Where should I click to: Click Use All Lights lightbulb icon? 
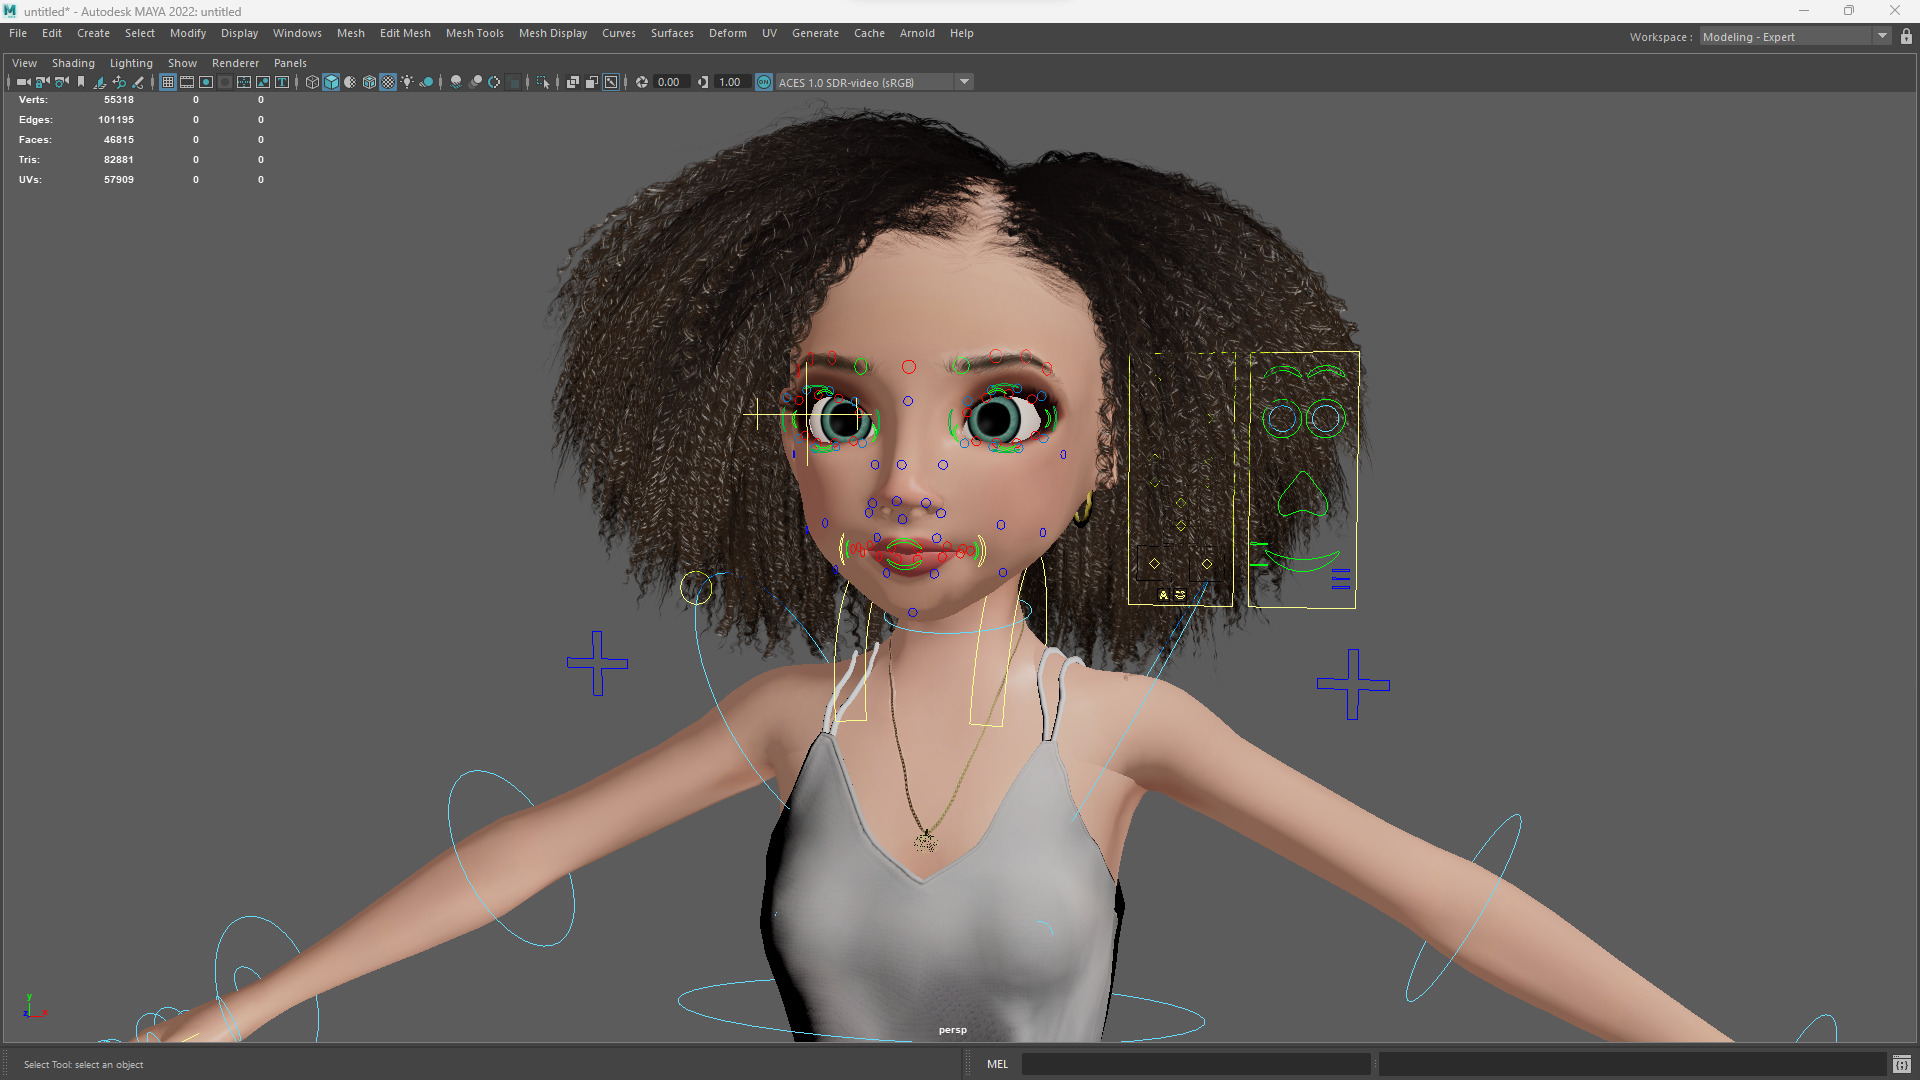[407, 82]
